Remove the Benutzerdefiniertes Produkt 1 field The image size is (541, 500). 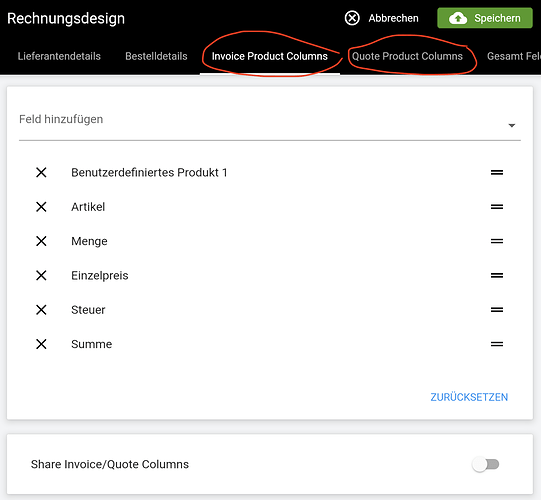pos(41,172)
